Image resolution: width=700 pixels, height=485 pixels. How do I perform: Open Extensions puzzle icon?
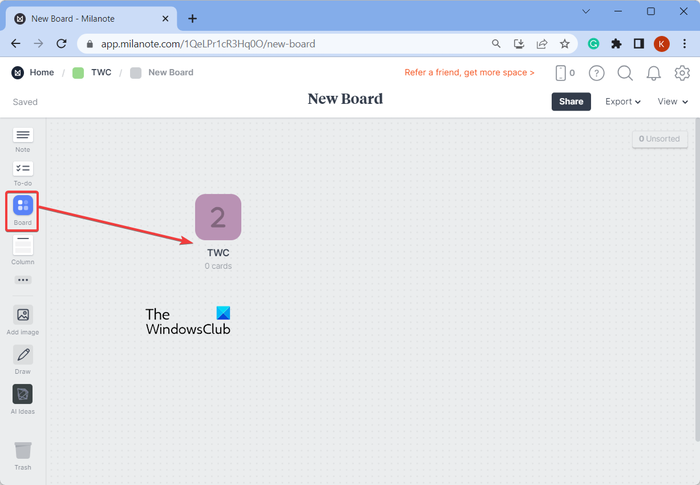pos(616,44)
